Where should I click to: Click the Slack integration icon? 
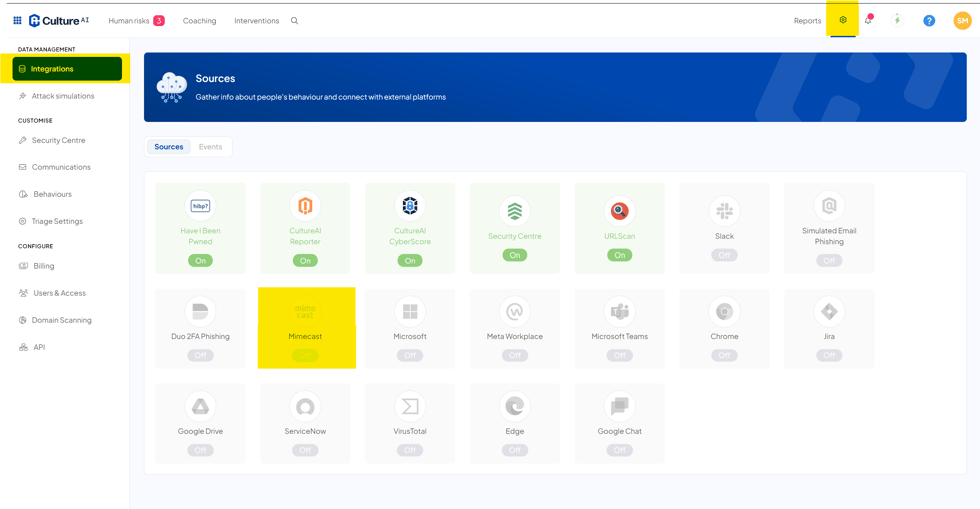(724, 211)
